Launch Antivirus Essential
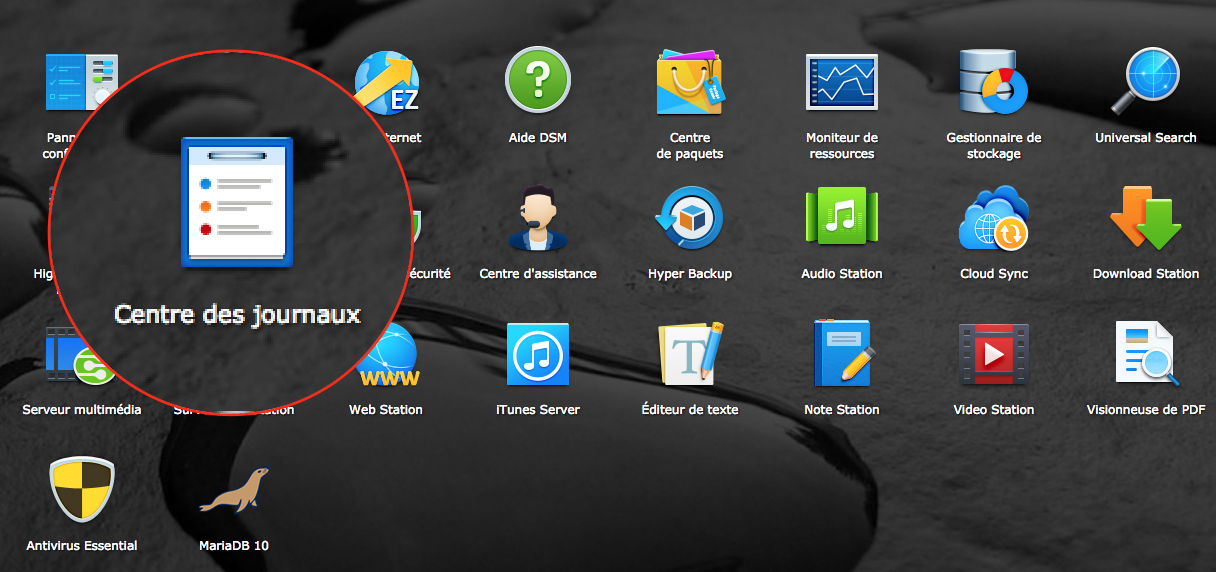Viewport: 1216px width, 572px height. click(81, 490)
